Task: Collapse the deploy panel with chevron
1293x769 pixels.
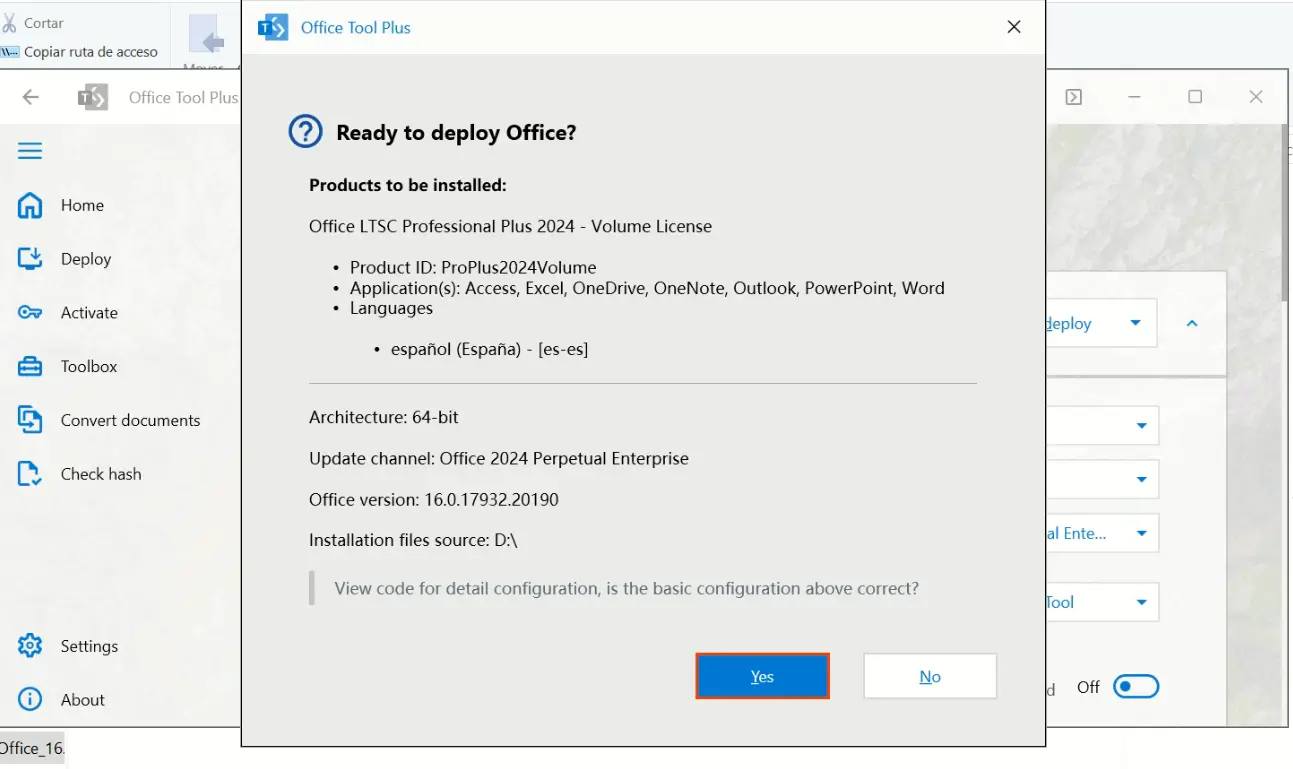Action: [x=1192, y=323]
